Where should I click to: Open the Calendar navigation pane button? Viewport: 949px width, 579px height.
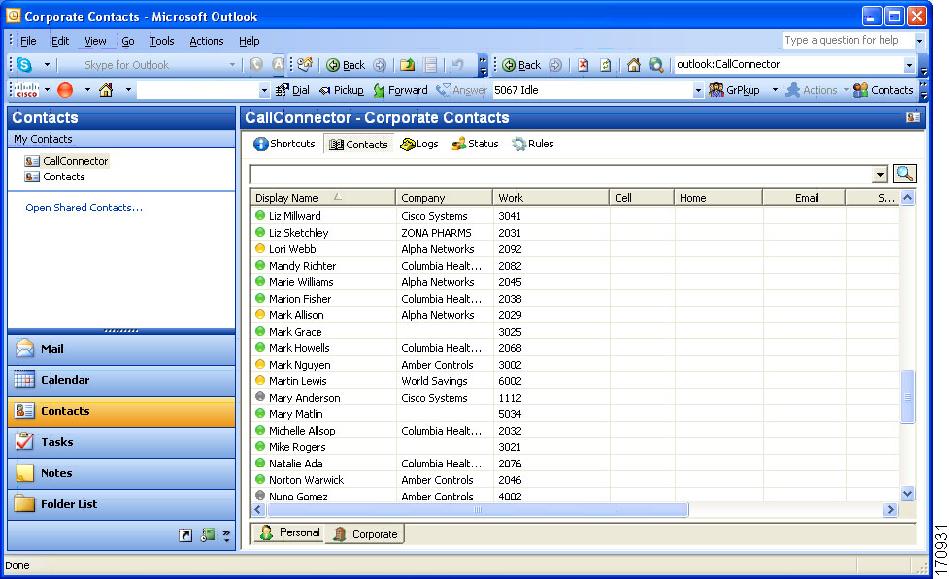point(122,380)
